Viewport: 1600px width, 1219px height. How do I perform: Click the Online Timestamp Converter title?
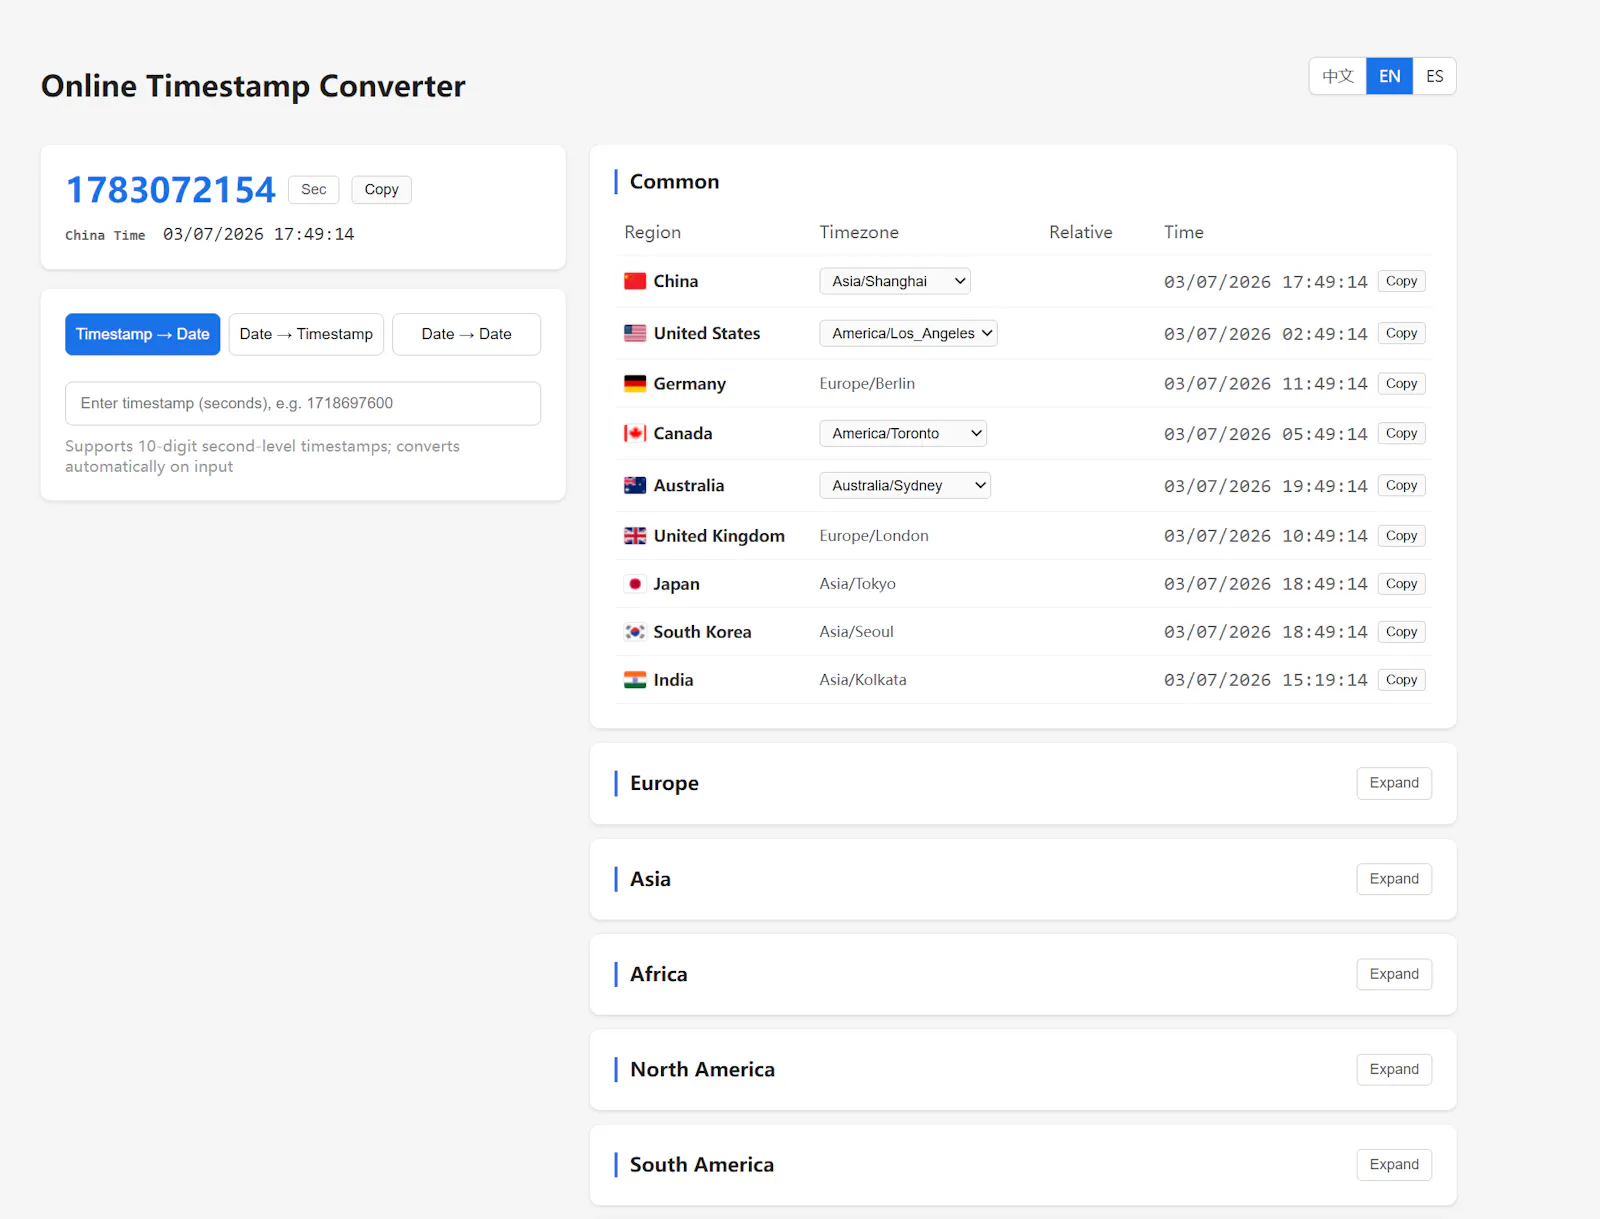click(x=253, y=86)
